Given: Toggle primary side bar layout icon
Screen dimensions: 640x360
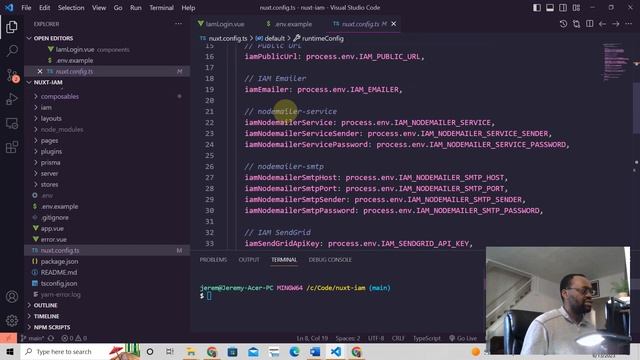Looking at the screenshot, I should pyautogui.click(x=537, y=7).
